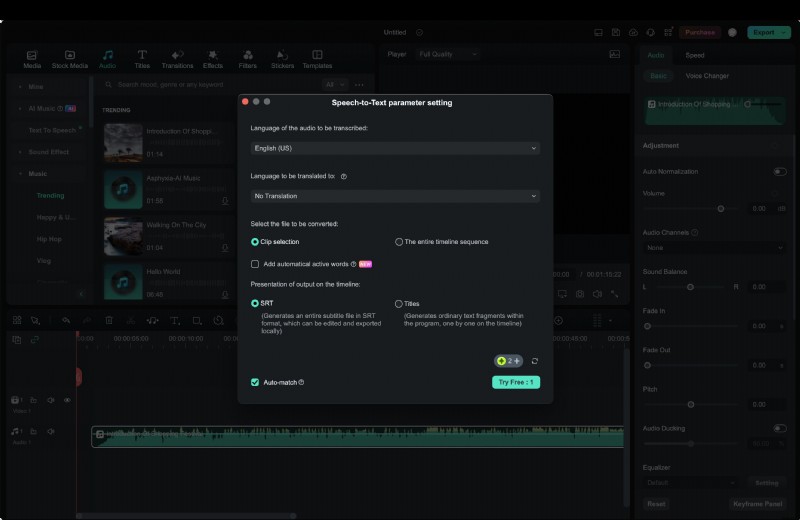800x520 pixels.
Task: Open the Voice Changer tab
Action: pyautogui.click(x=707, y=76)
